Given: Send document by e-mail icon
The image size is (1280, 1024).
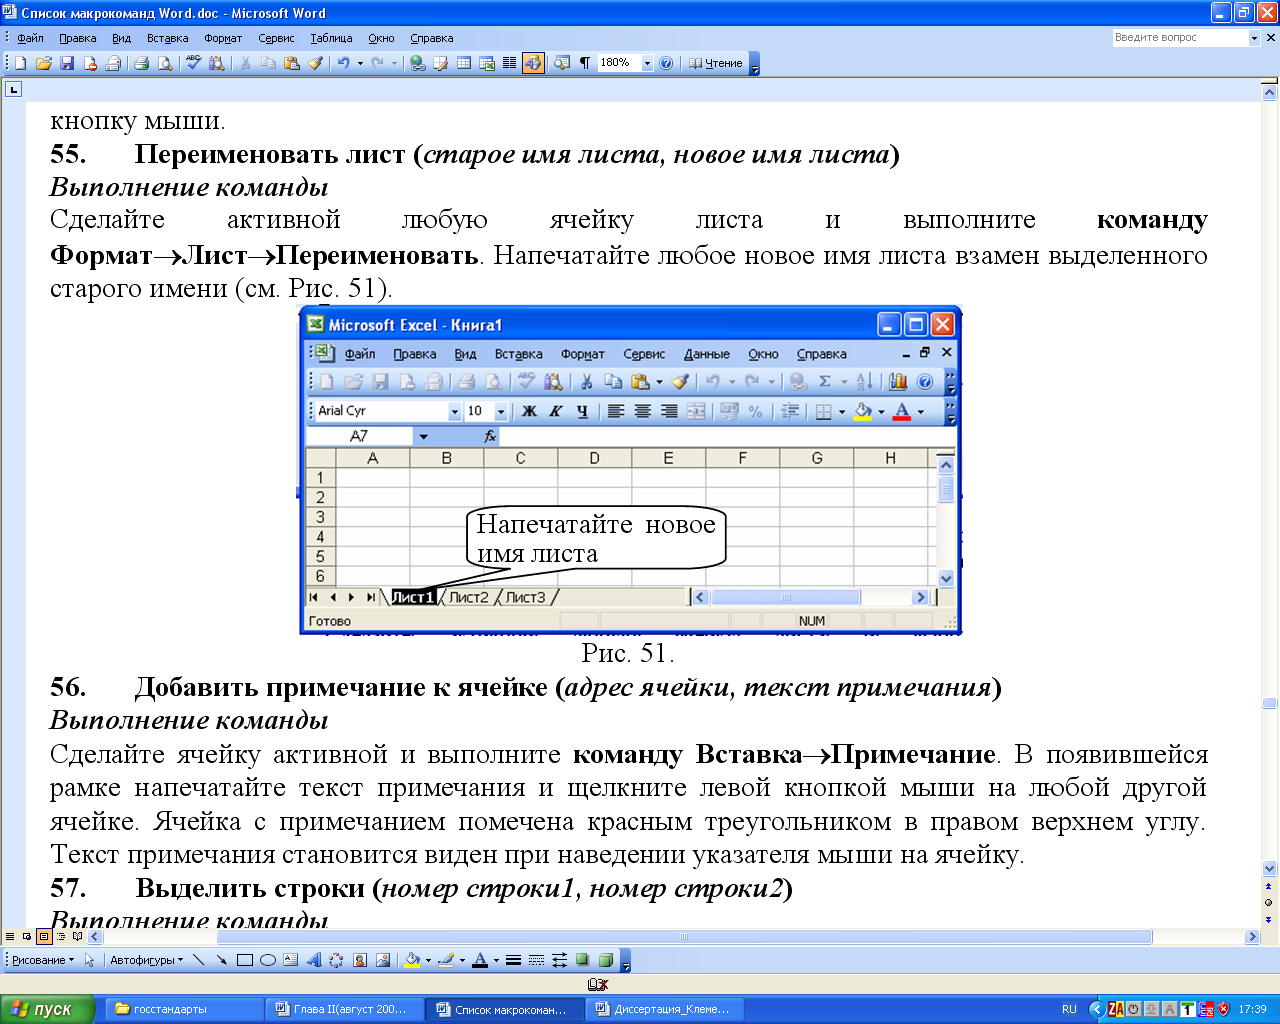Looking at the screenshot, I should 113,63.
